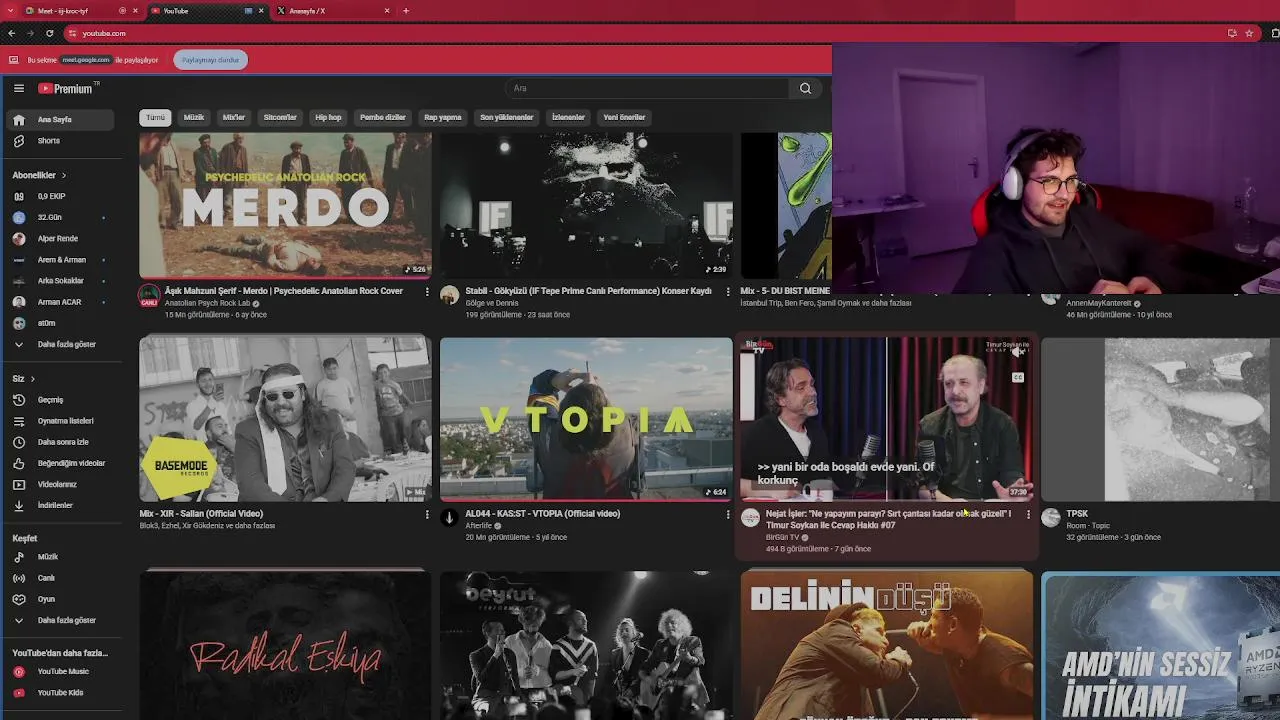Select the Hip hop filter chip
Viewport: 1280px width, 720px height.
click(328, 117)
